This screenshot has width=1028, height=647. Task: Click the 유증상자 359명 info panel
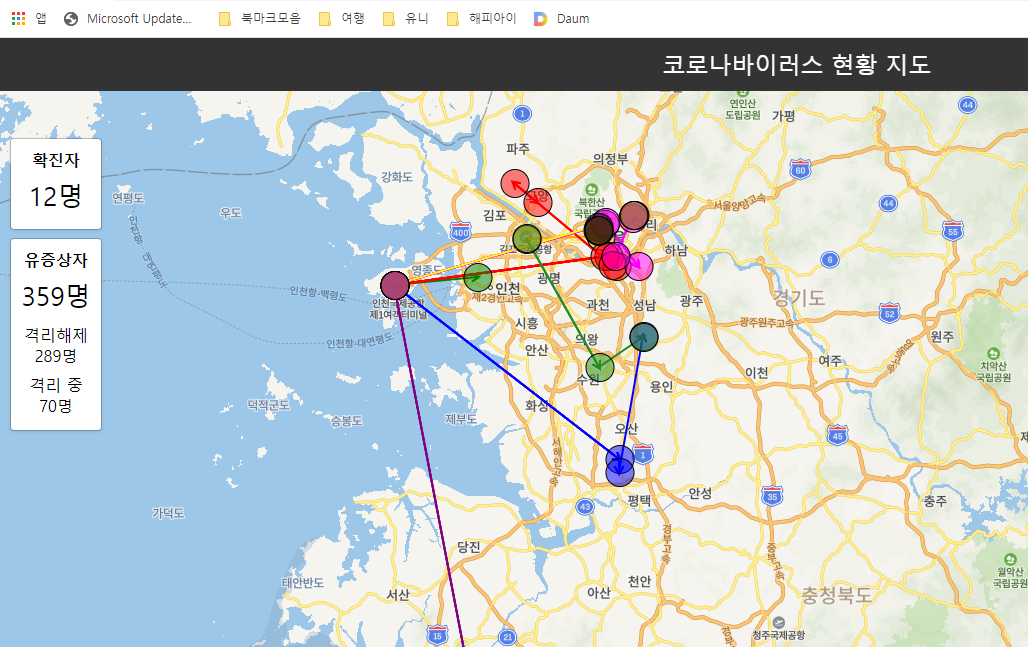(x=56, y=334)
